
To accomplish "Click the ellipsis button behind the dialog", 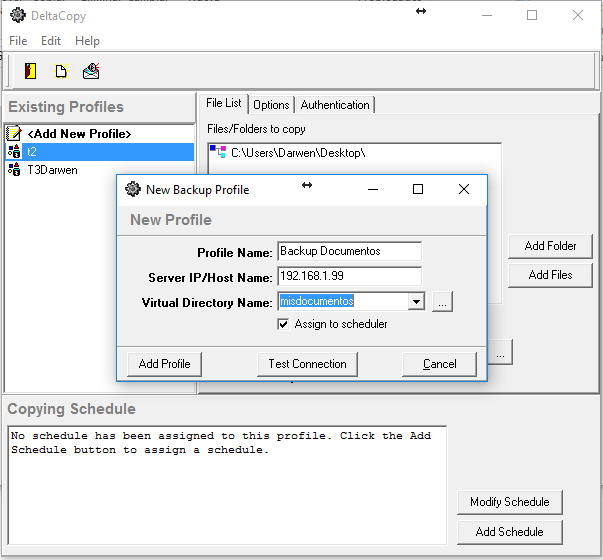I will pos(500,352).
